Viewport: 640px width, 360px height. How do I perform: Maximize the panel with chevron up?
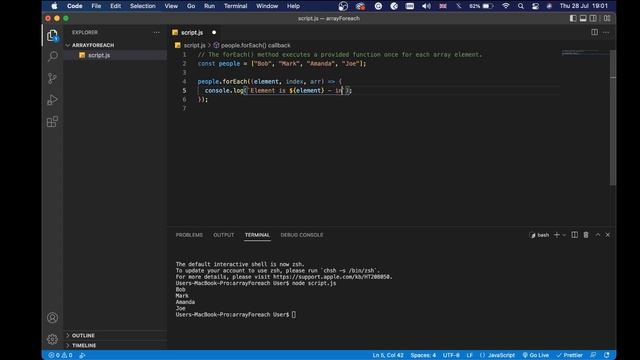click(x=598, y=235)
